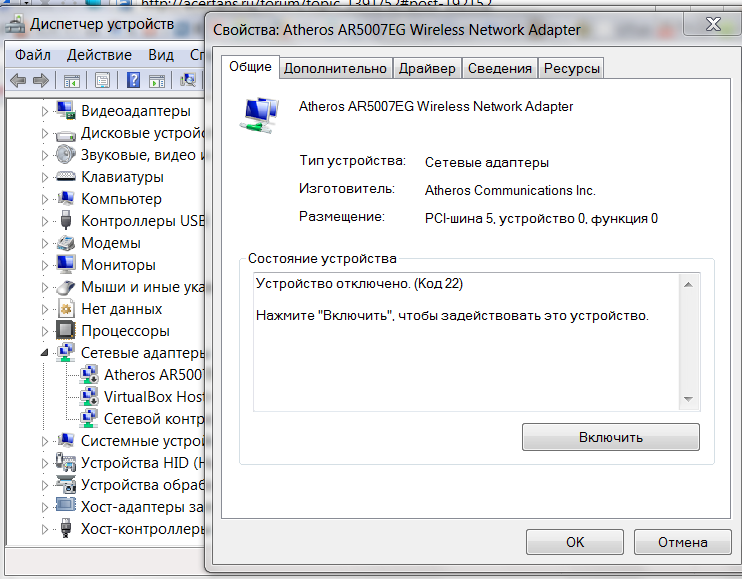Click the Клавиатуры keyboard icon
Screen dimensions: 742x579
tap(66, 176)
